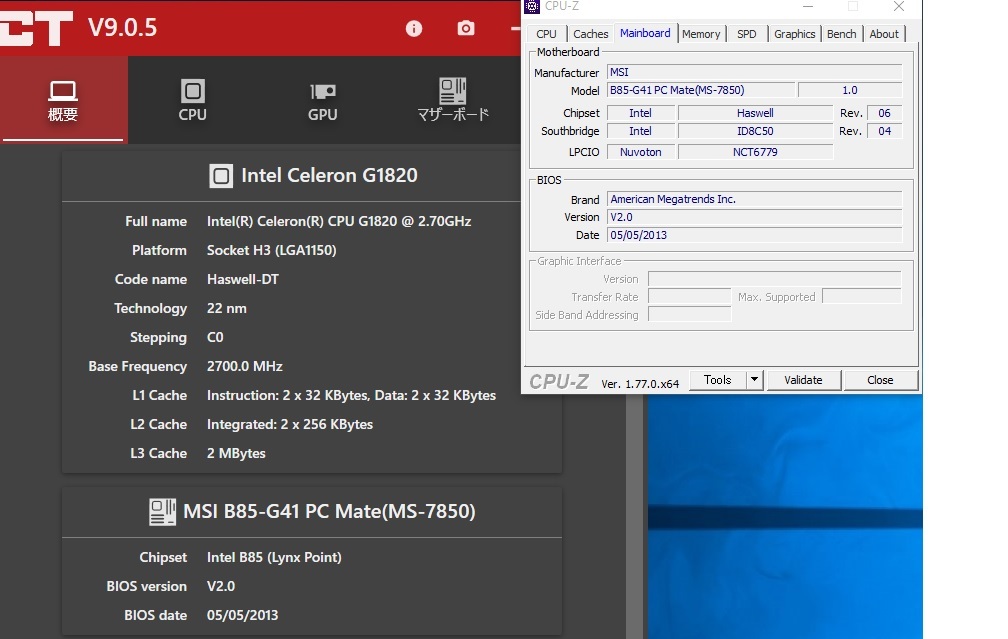Click Southbridge field showing ID8C50
1008x639 pixels.
pos(755,131)
